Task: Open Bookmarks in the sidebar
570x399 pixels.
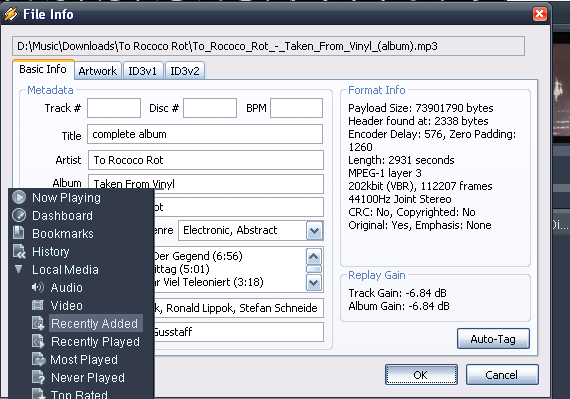Action: 63,234
